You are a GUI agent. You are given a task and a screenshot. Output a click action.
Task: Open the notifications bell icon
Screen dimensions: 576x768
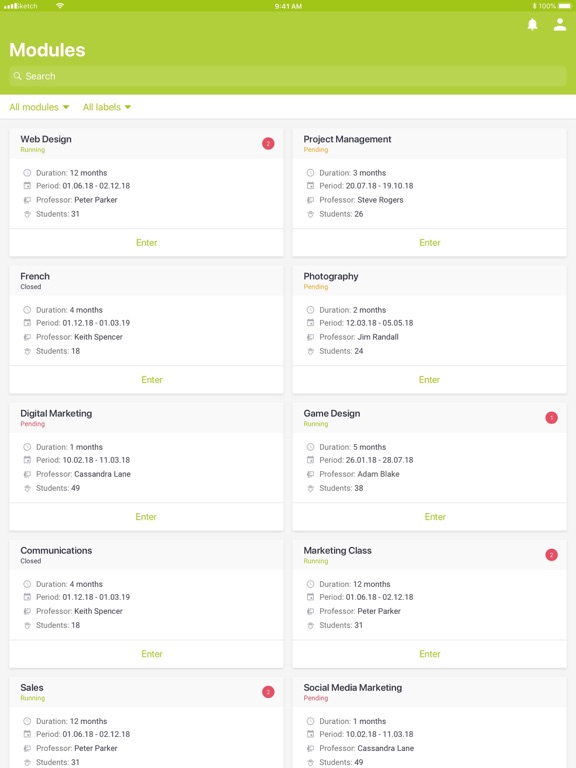532,24
